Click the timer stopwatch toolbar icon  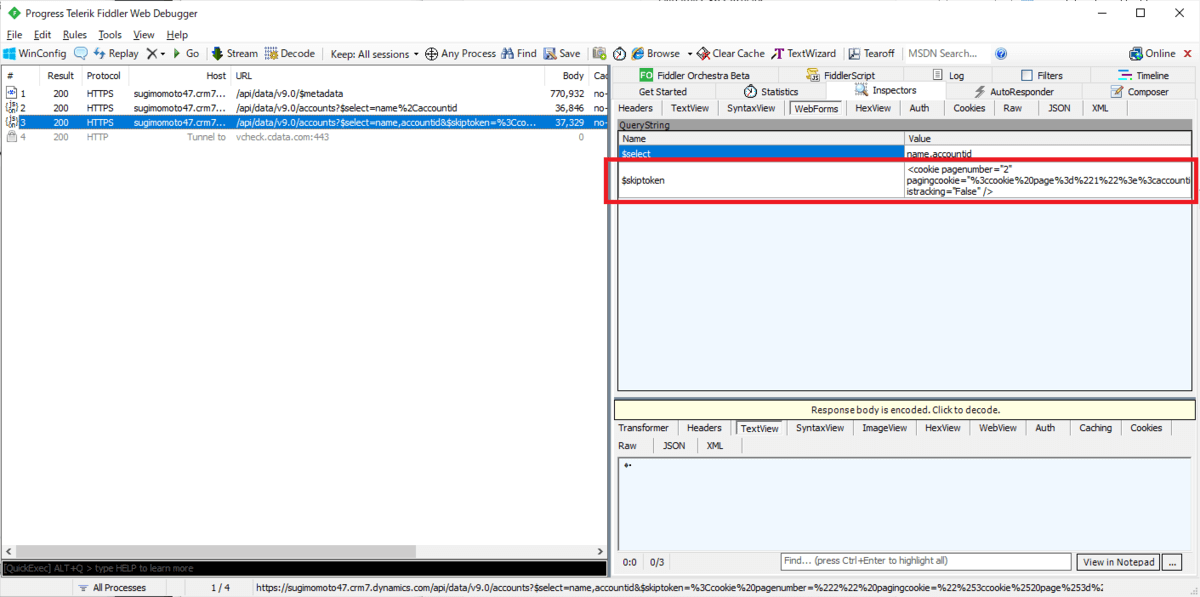620,54
